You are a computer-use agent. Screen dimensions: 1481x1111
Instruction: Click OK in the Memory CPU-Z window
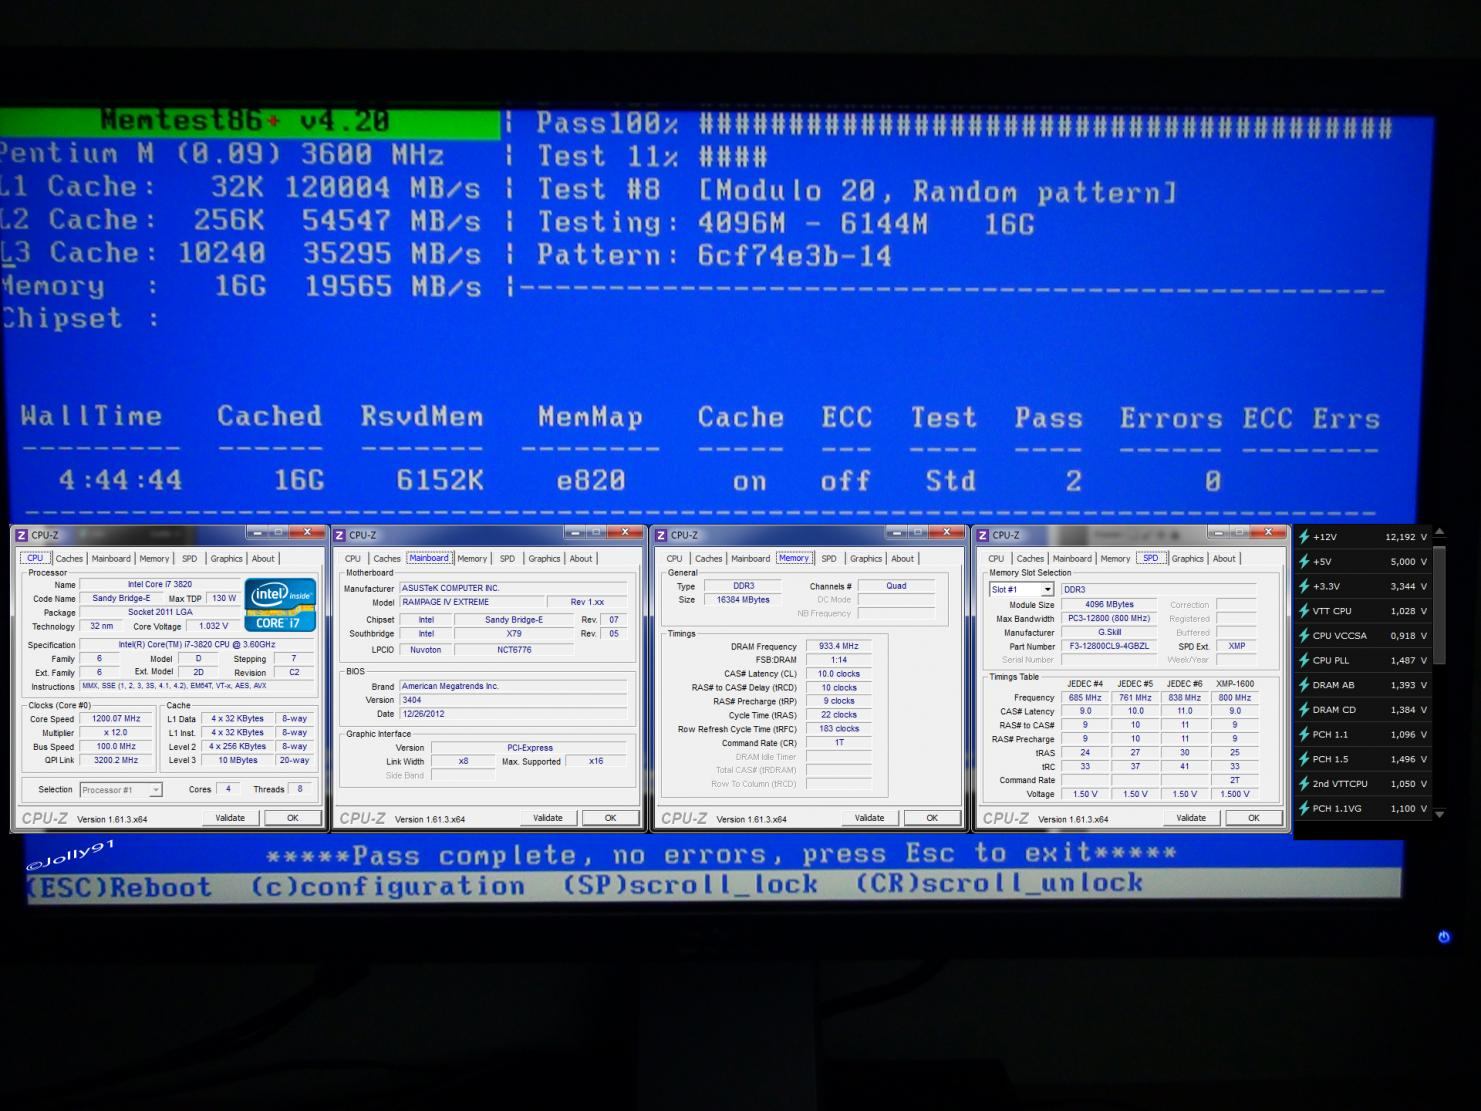point(931,818)
